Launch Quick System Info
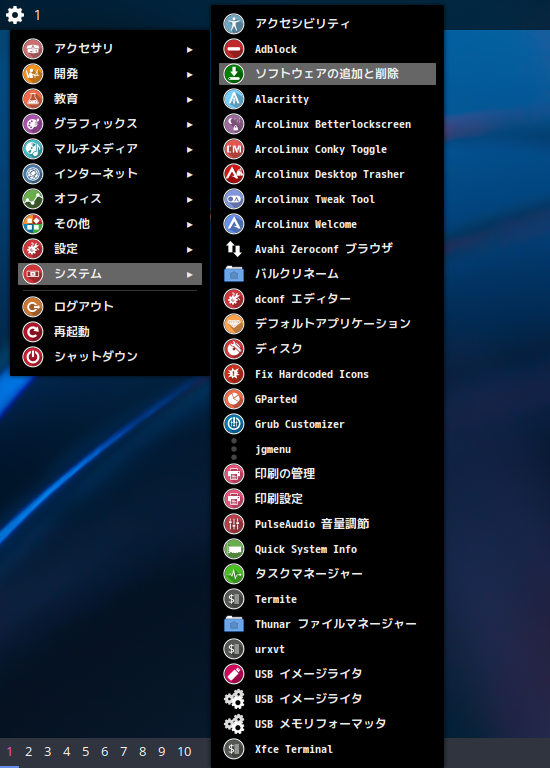This screenshot has height=768, width=550. 327,549
